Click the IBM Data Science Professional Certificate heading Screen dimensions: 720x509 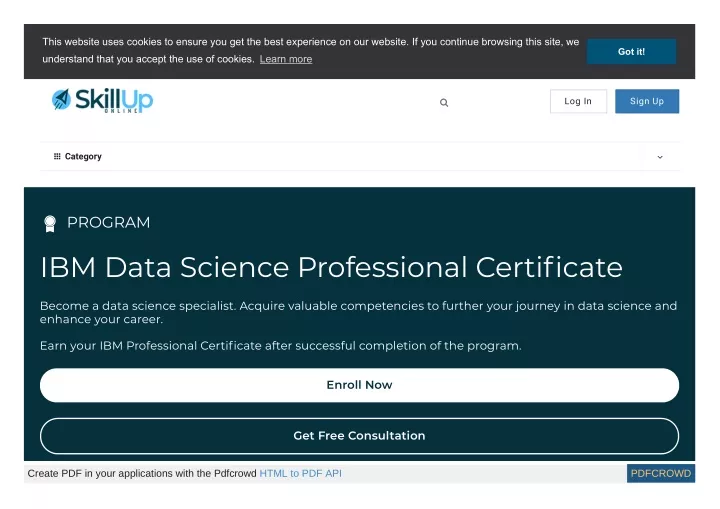331,267
